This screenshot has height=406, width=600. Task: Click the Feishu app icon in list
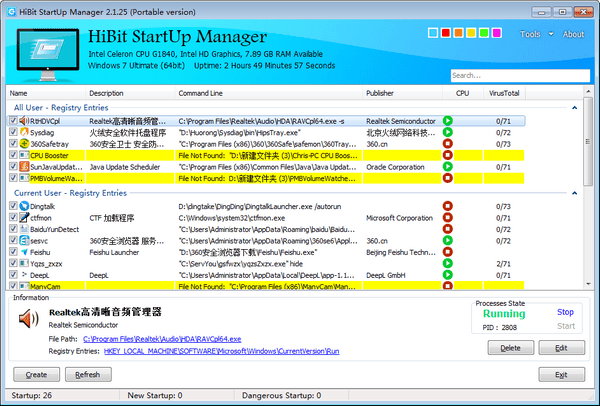(23, 253)
